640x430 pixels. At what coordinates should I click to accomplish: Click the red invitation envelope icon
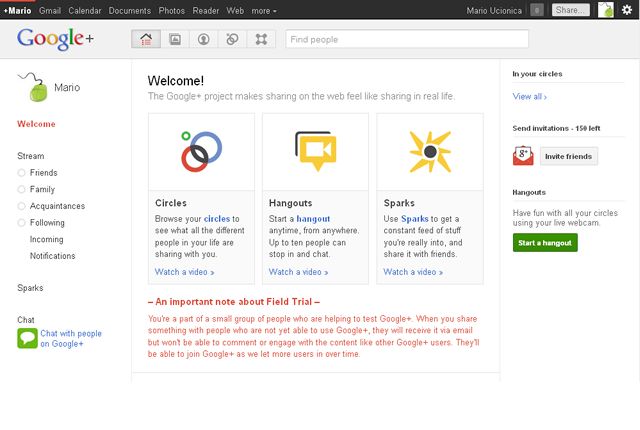[523, 155]
